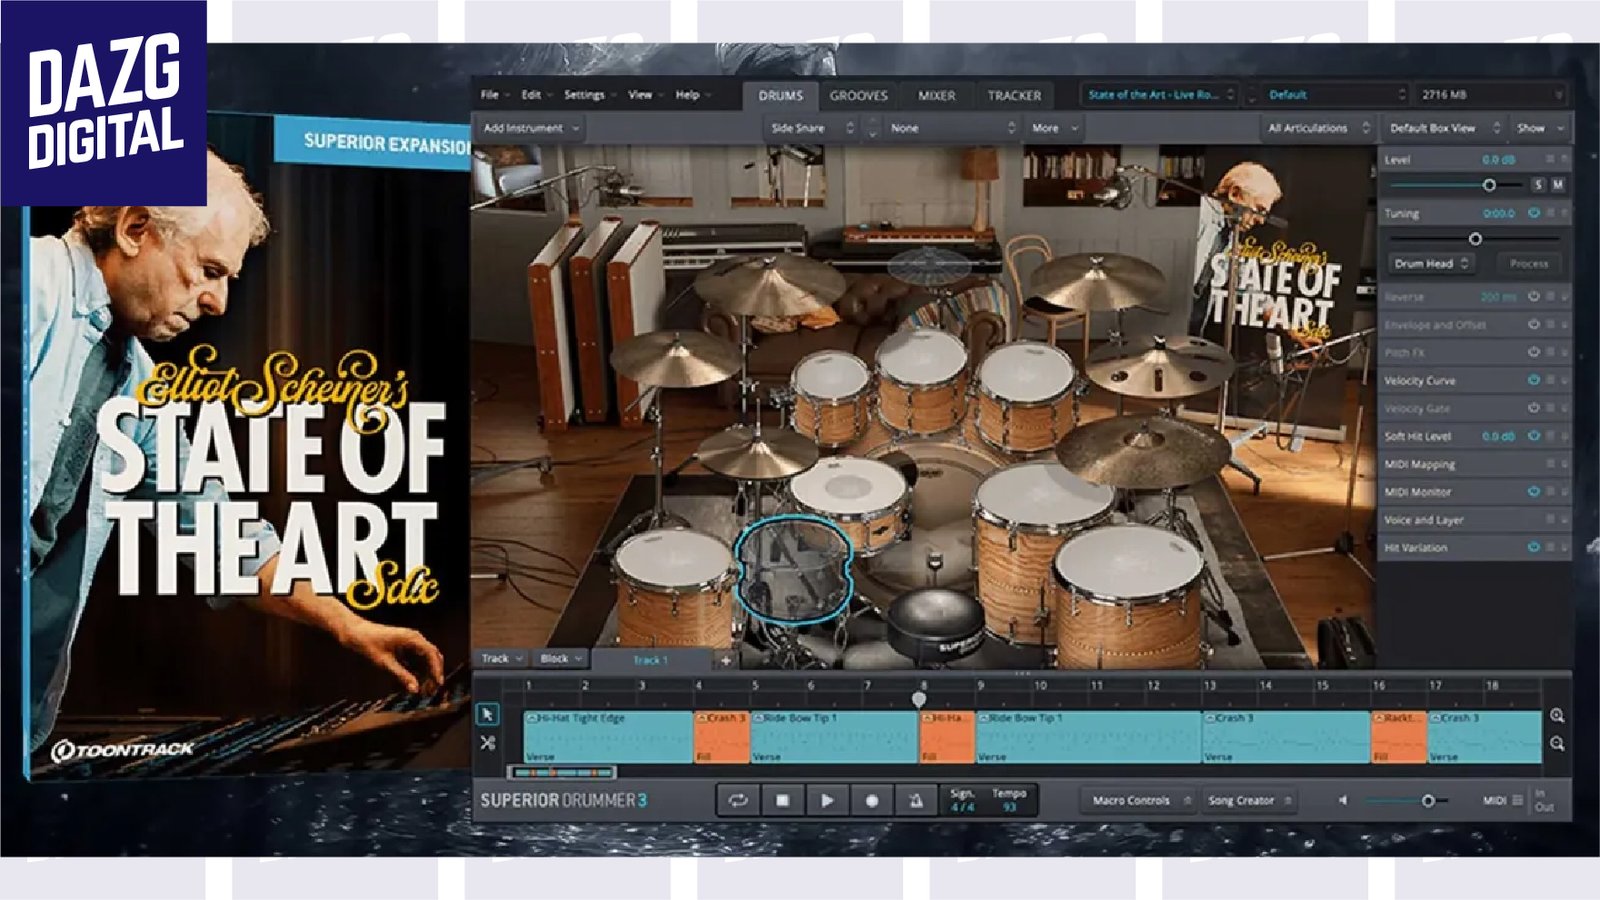
Task: Open the MIDI Mapping row menu icon
Action: click(1550, 464)
